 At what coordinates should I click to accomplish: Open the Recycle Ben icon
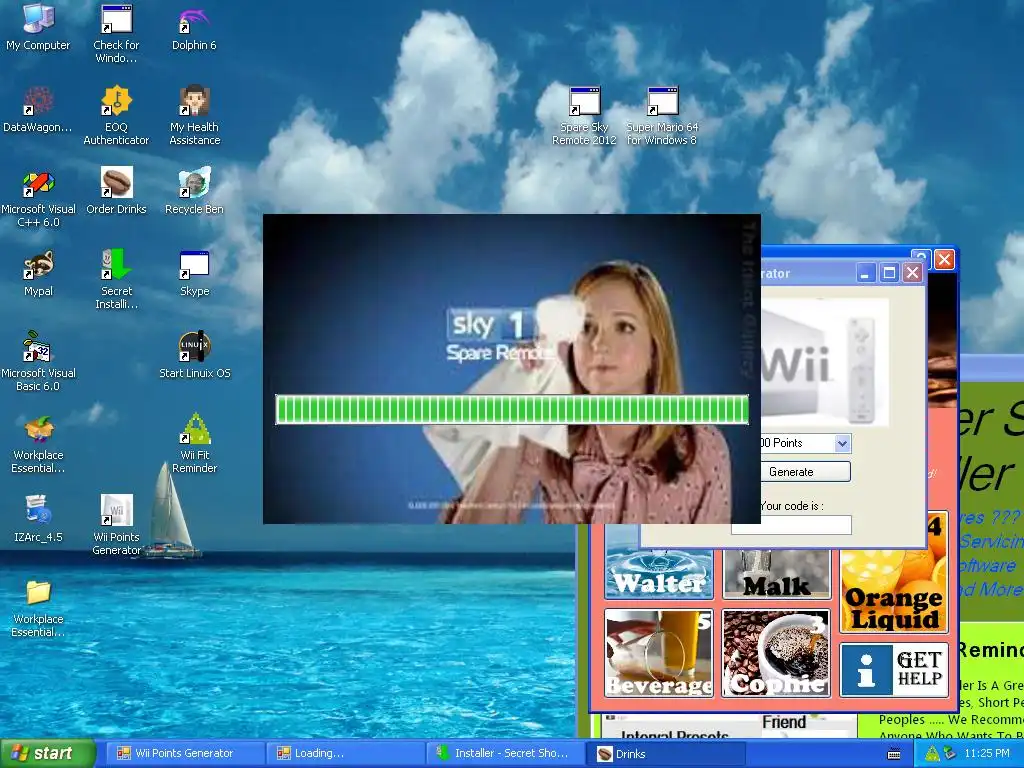coord(194,191)
